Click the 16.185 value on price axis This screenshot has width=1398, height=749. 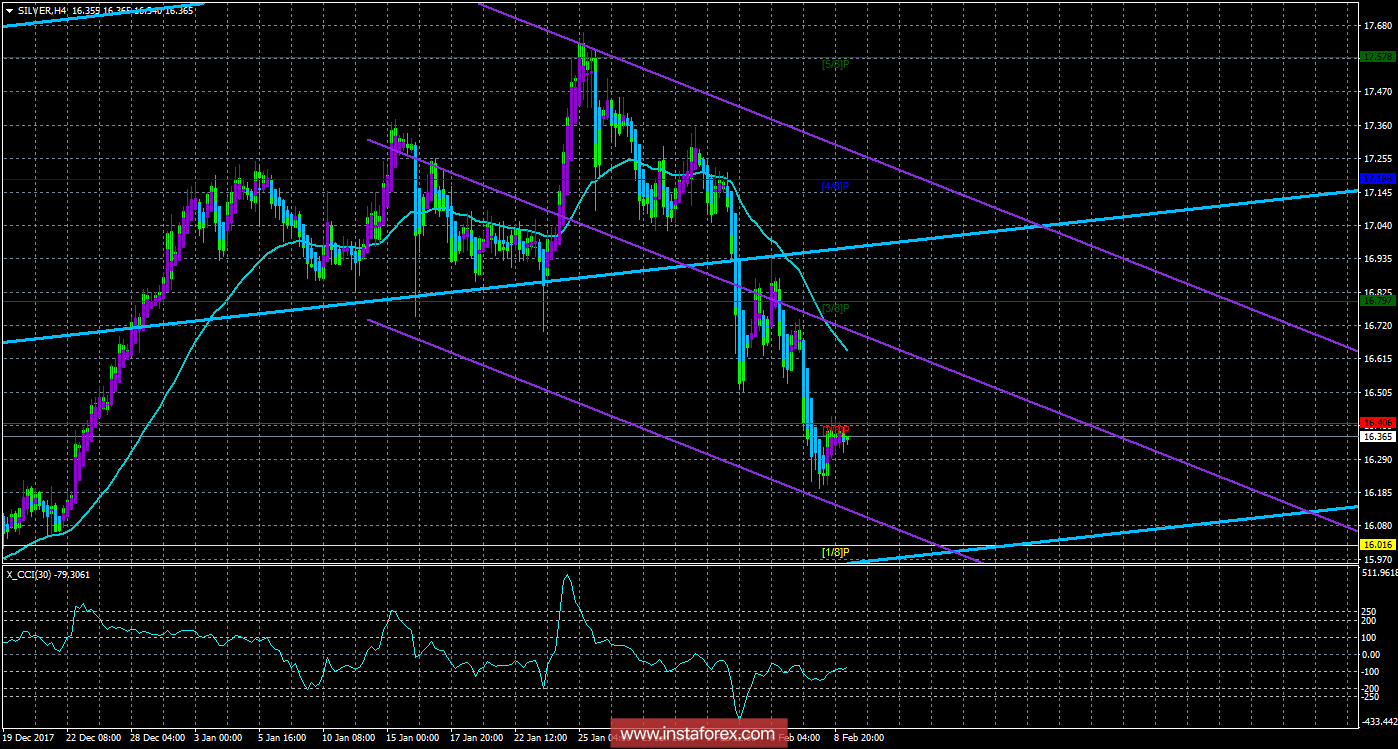[1377, 493]
